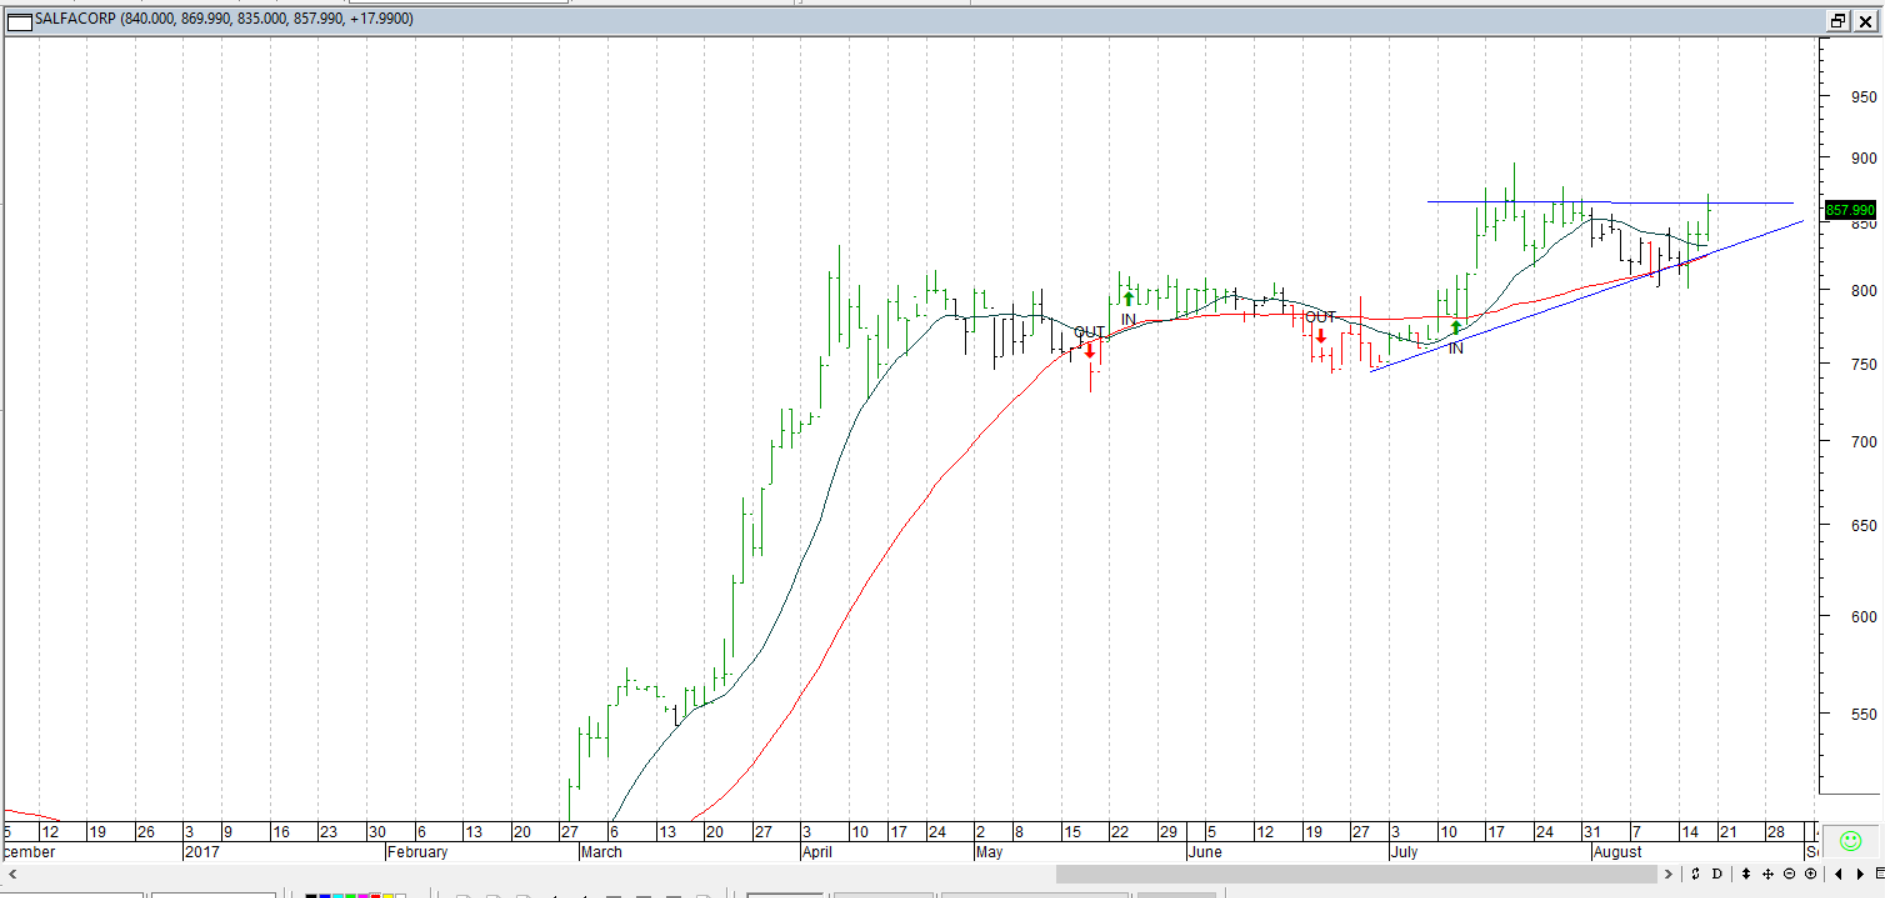Click the IN signal label near May 22
The height and width of the screenshot is (898, 1885).
coord(1128,320)
